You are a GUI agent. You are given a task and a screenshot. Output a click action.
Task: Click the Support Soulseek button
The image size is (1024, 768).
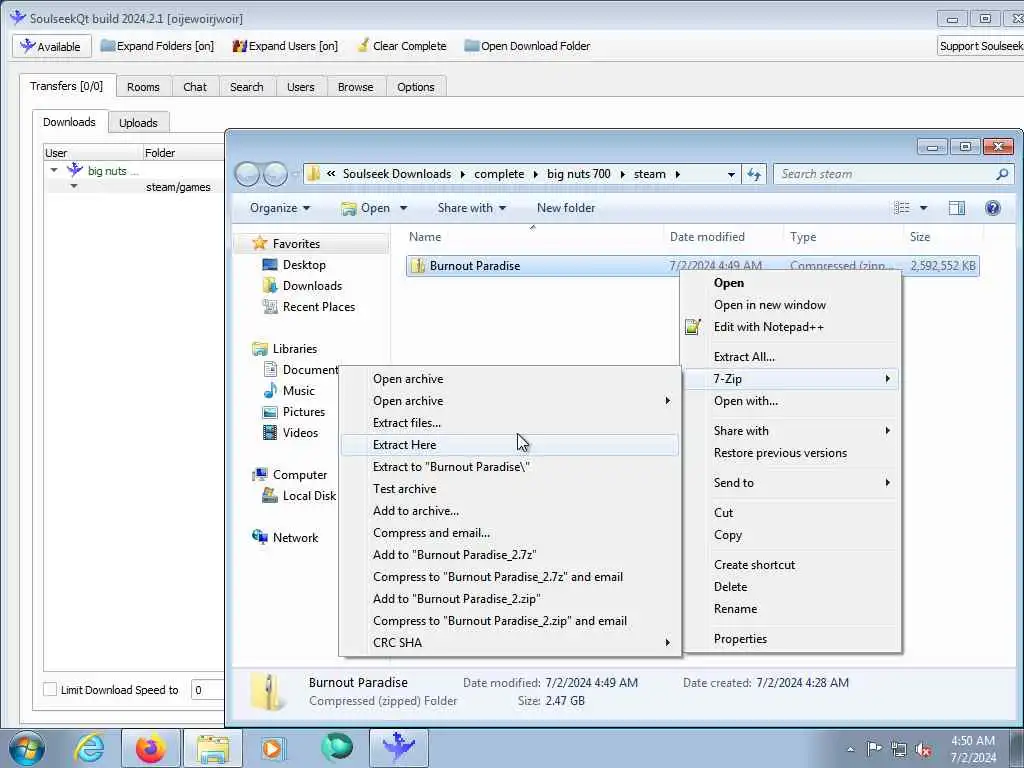980,46
